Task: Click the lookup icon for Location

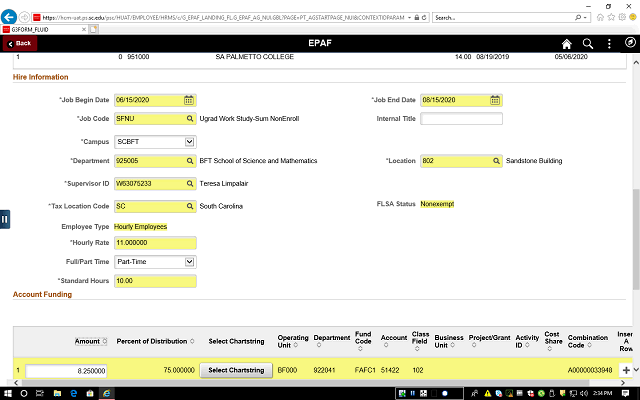Action: coord(496,161)
